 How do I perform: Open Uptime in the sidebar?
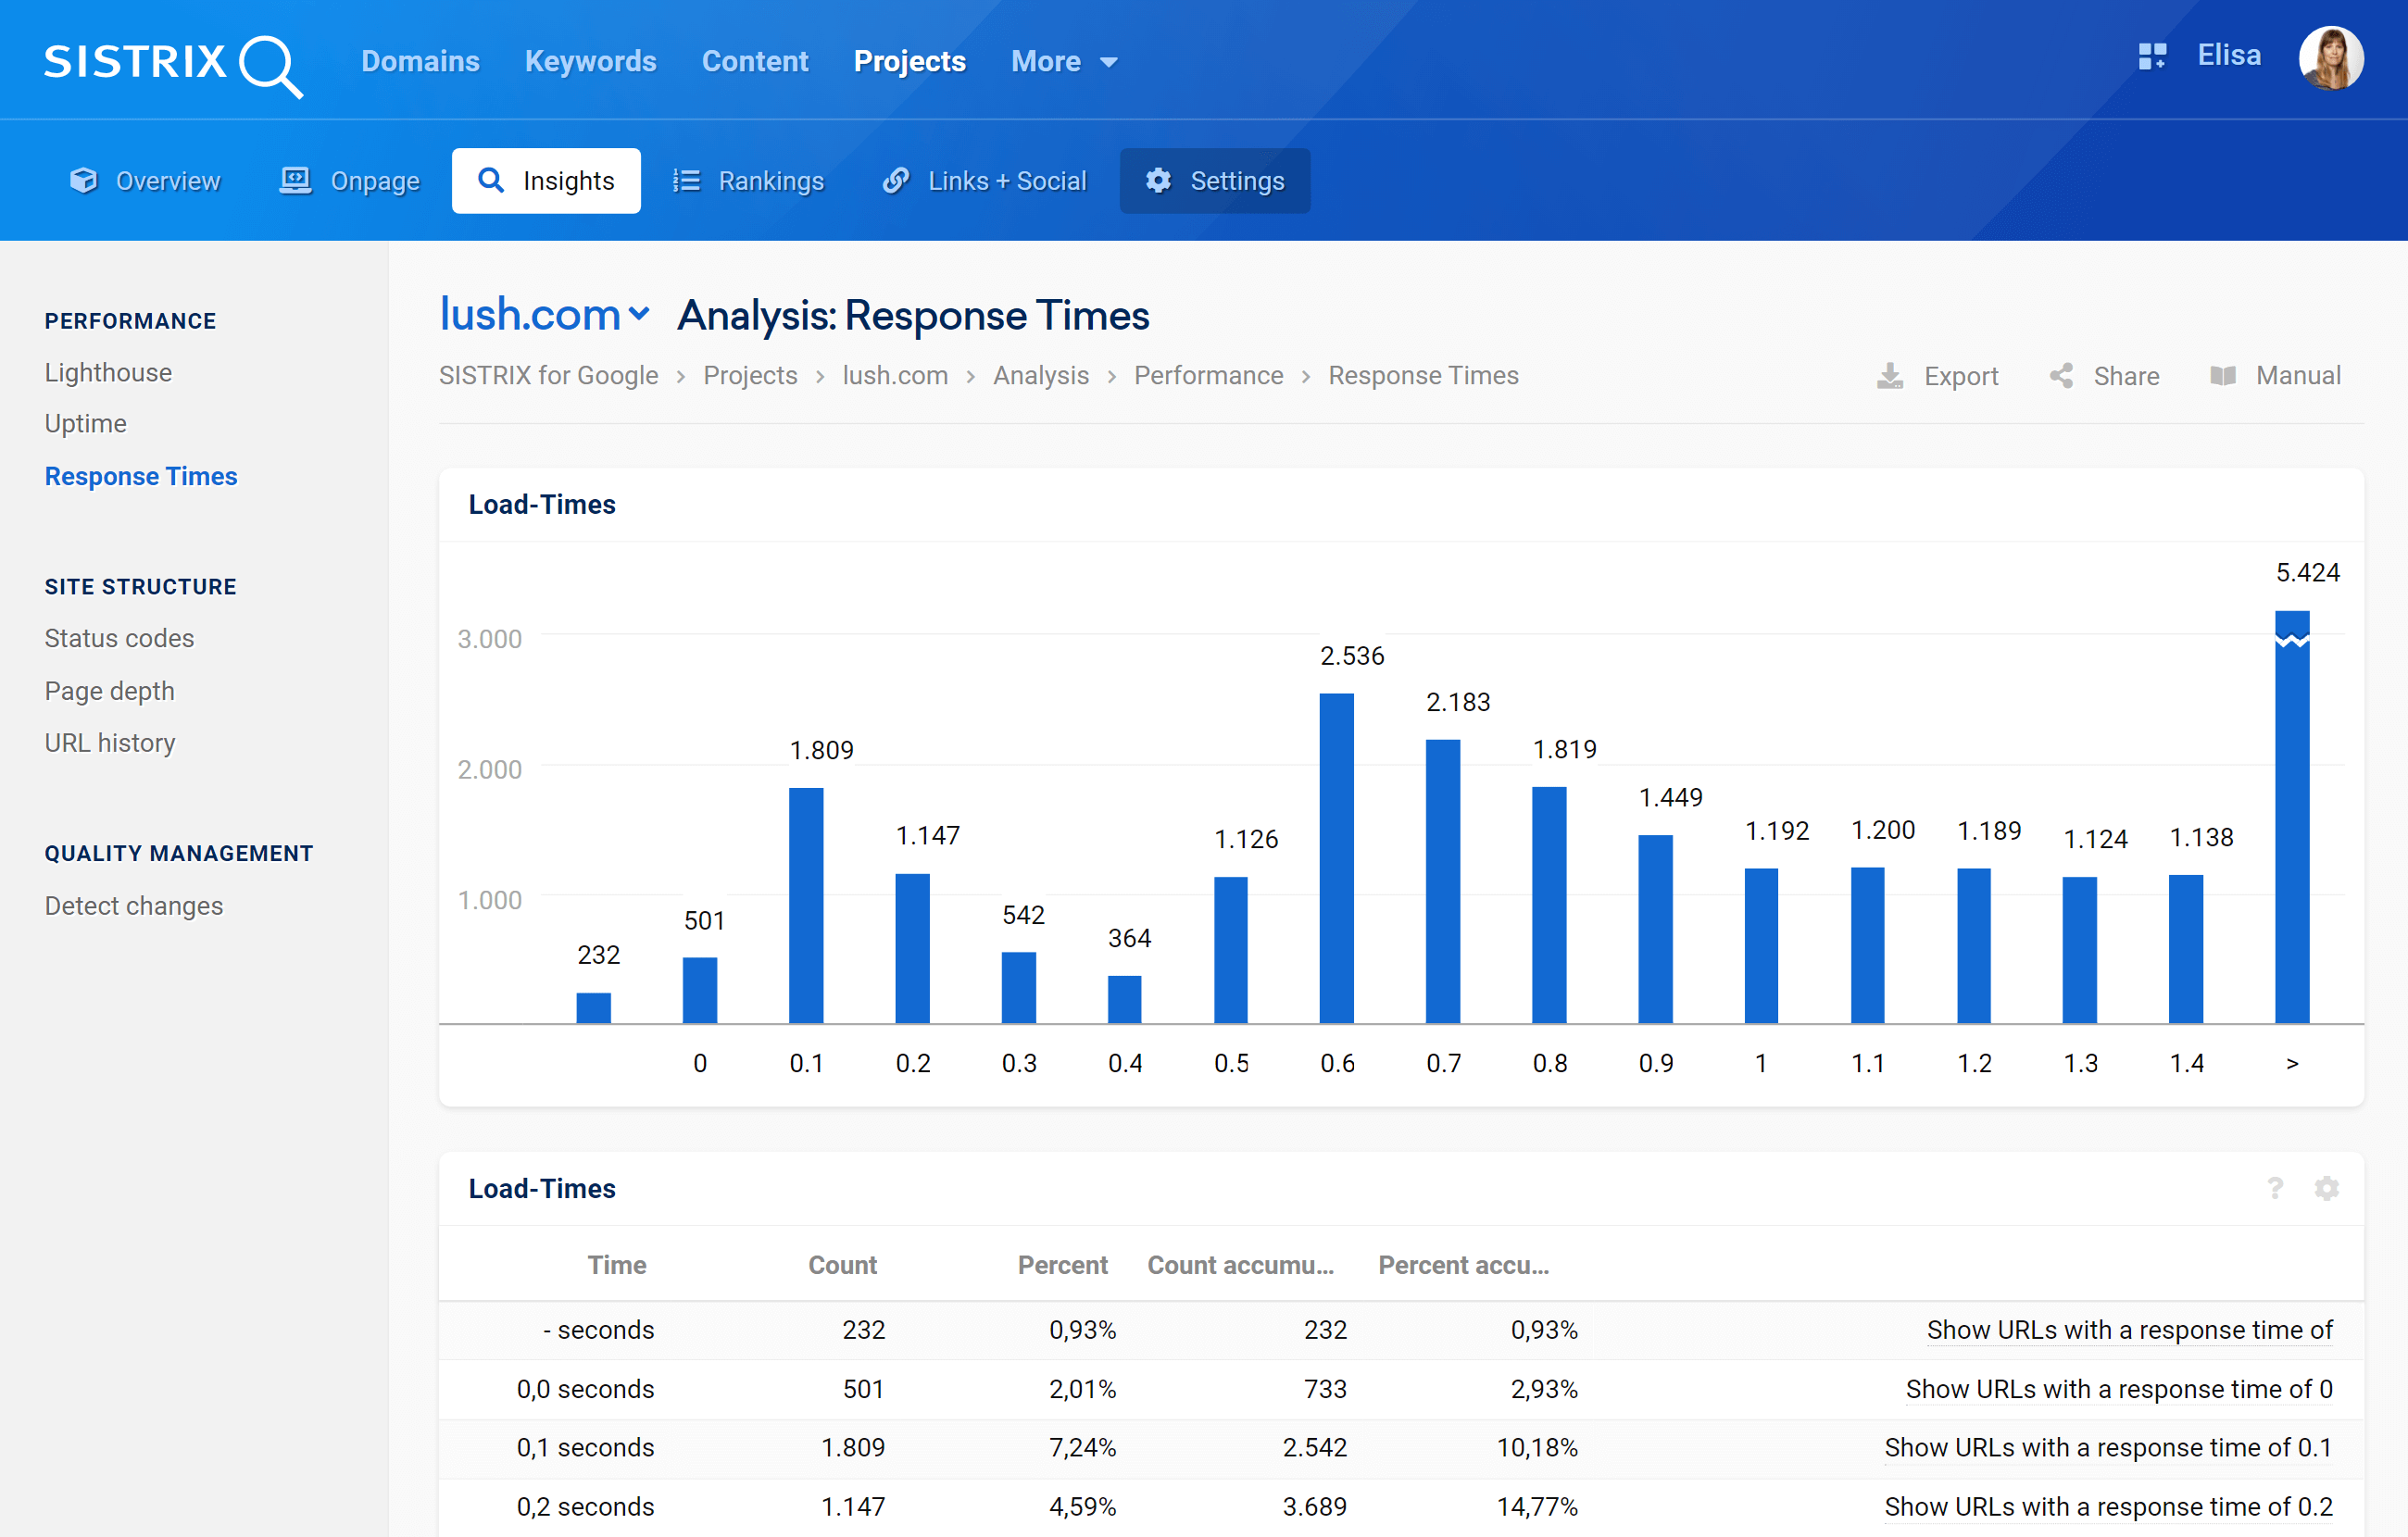[85, 424]
